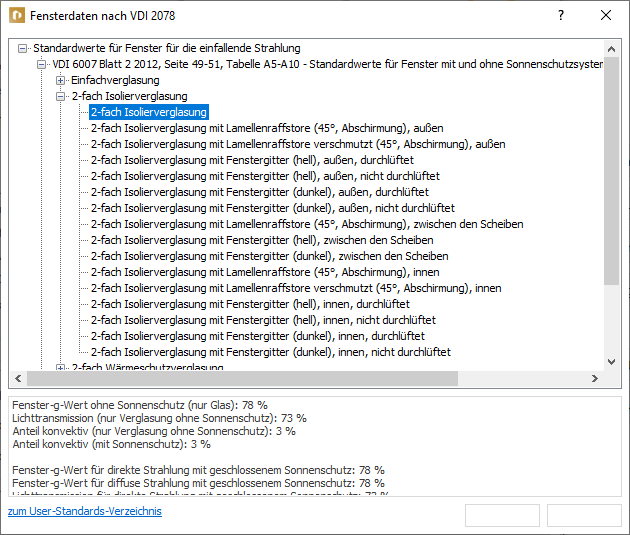Select Fenstergitter (hell), außen, durchlüftet
Screen dimensions: 630x535
click(252, 160)
